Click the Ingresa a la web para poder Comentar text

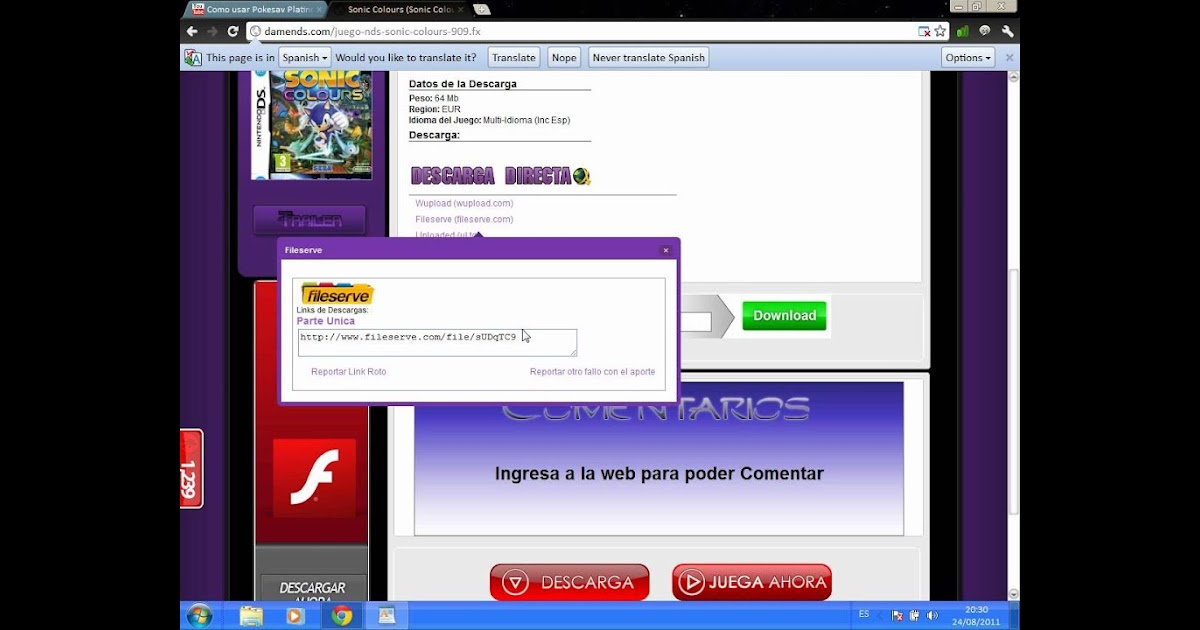click(659, 474)
